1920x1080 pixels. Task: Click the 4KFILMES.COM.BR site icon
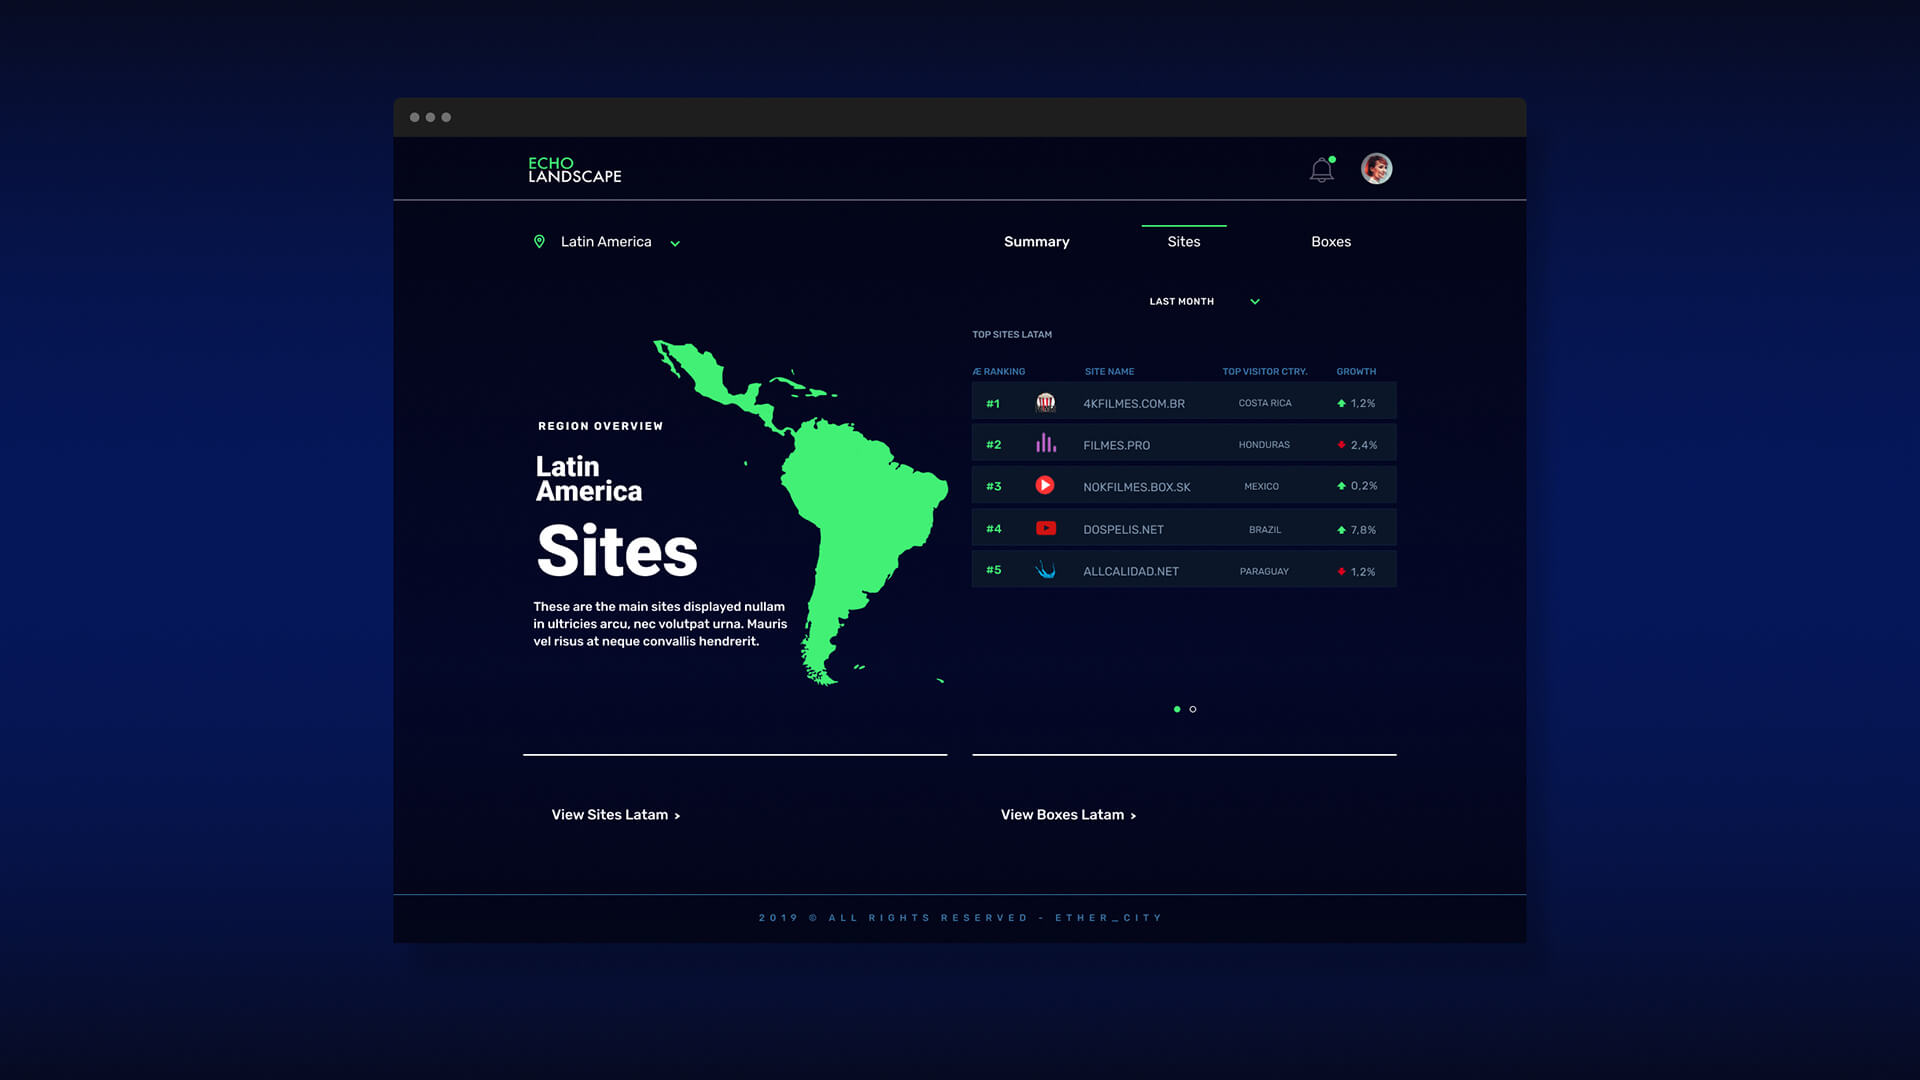pyautogui.click(x=1045, y=403)
